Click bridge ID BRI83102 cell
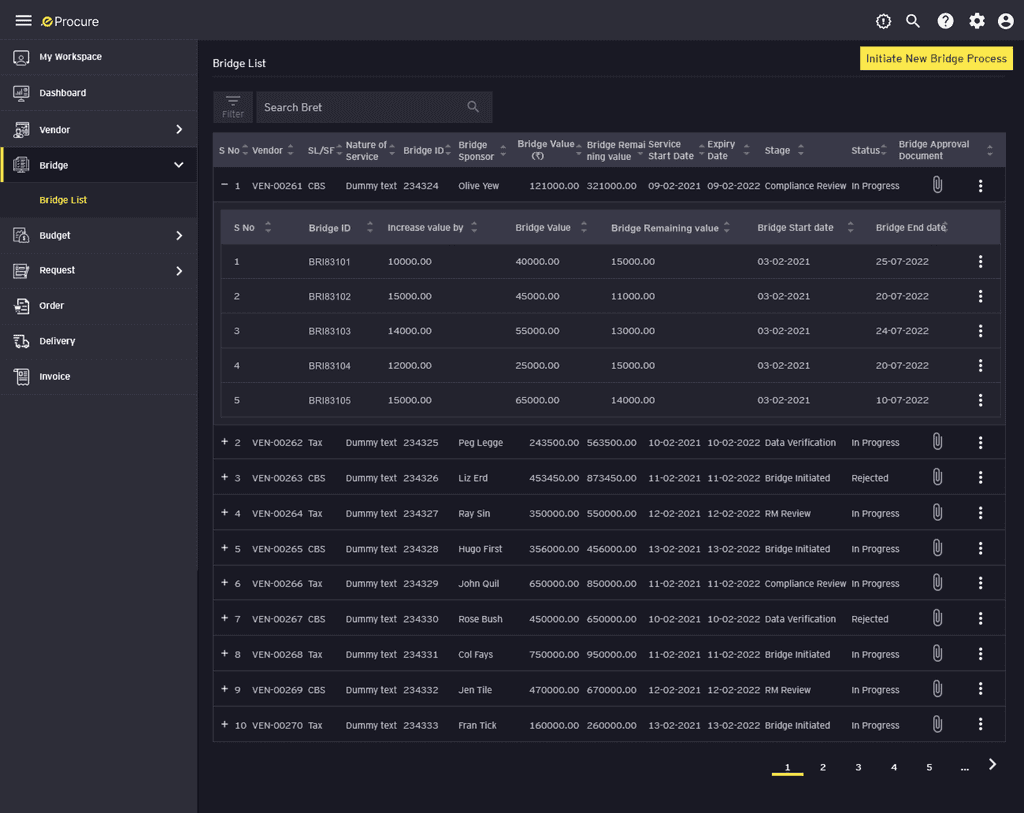This screenshot has height=813, width=1024. click(329, 296)
